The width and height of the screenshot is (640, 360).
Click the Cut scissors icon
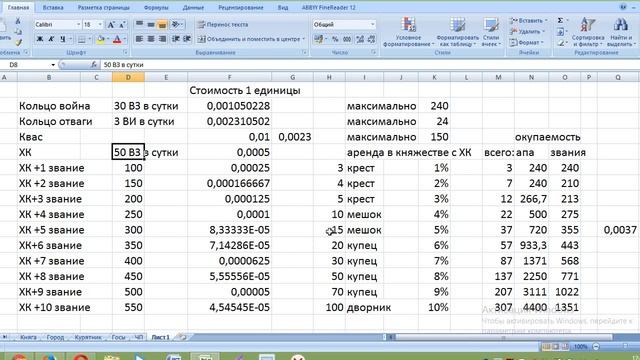click(x=18, y=20)
